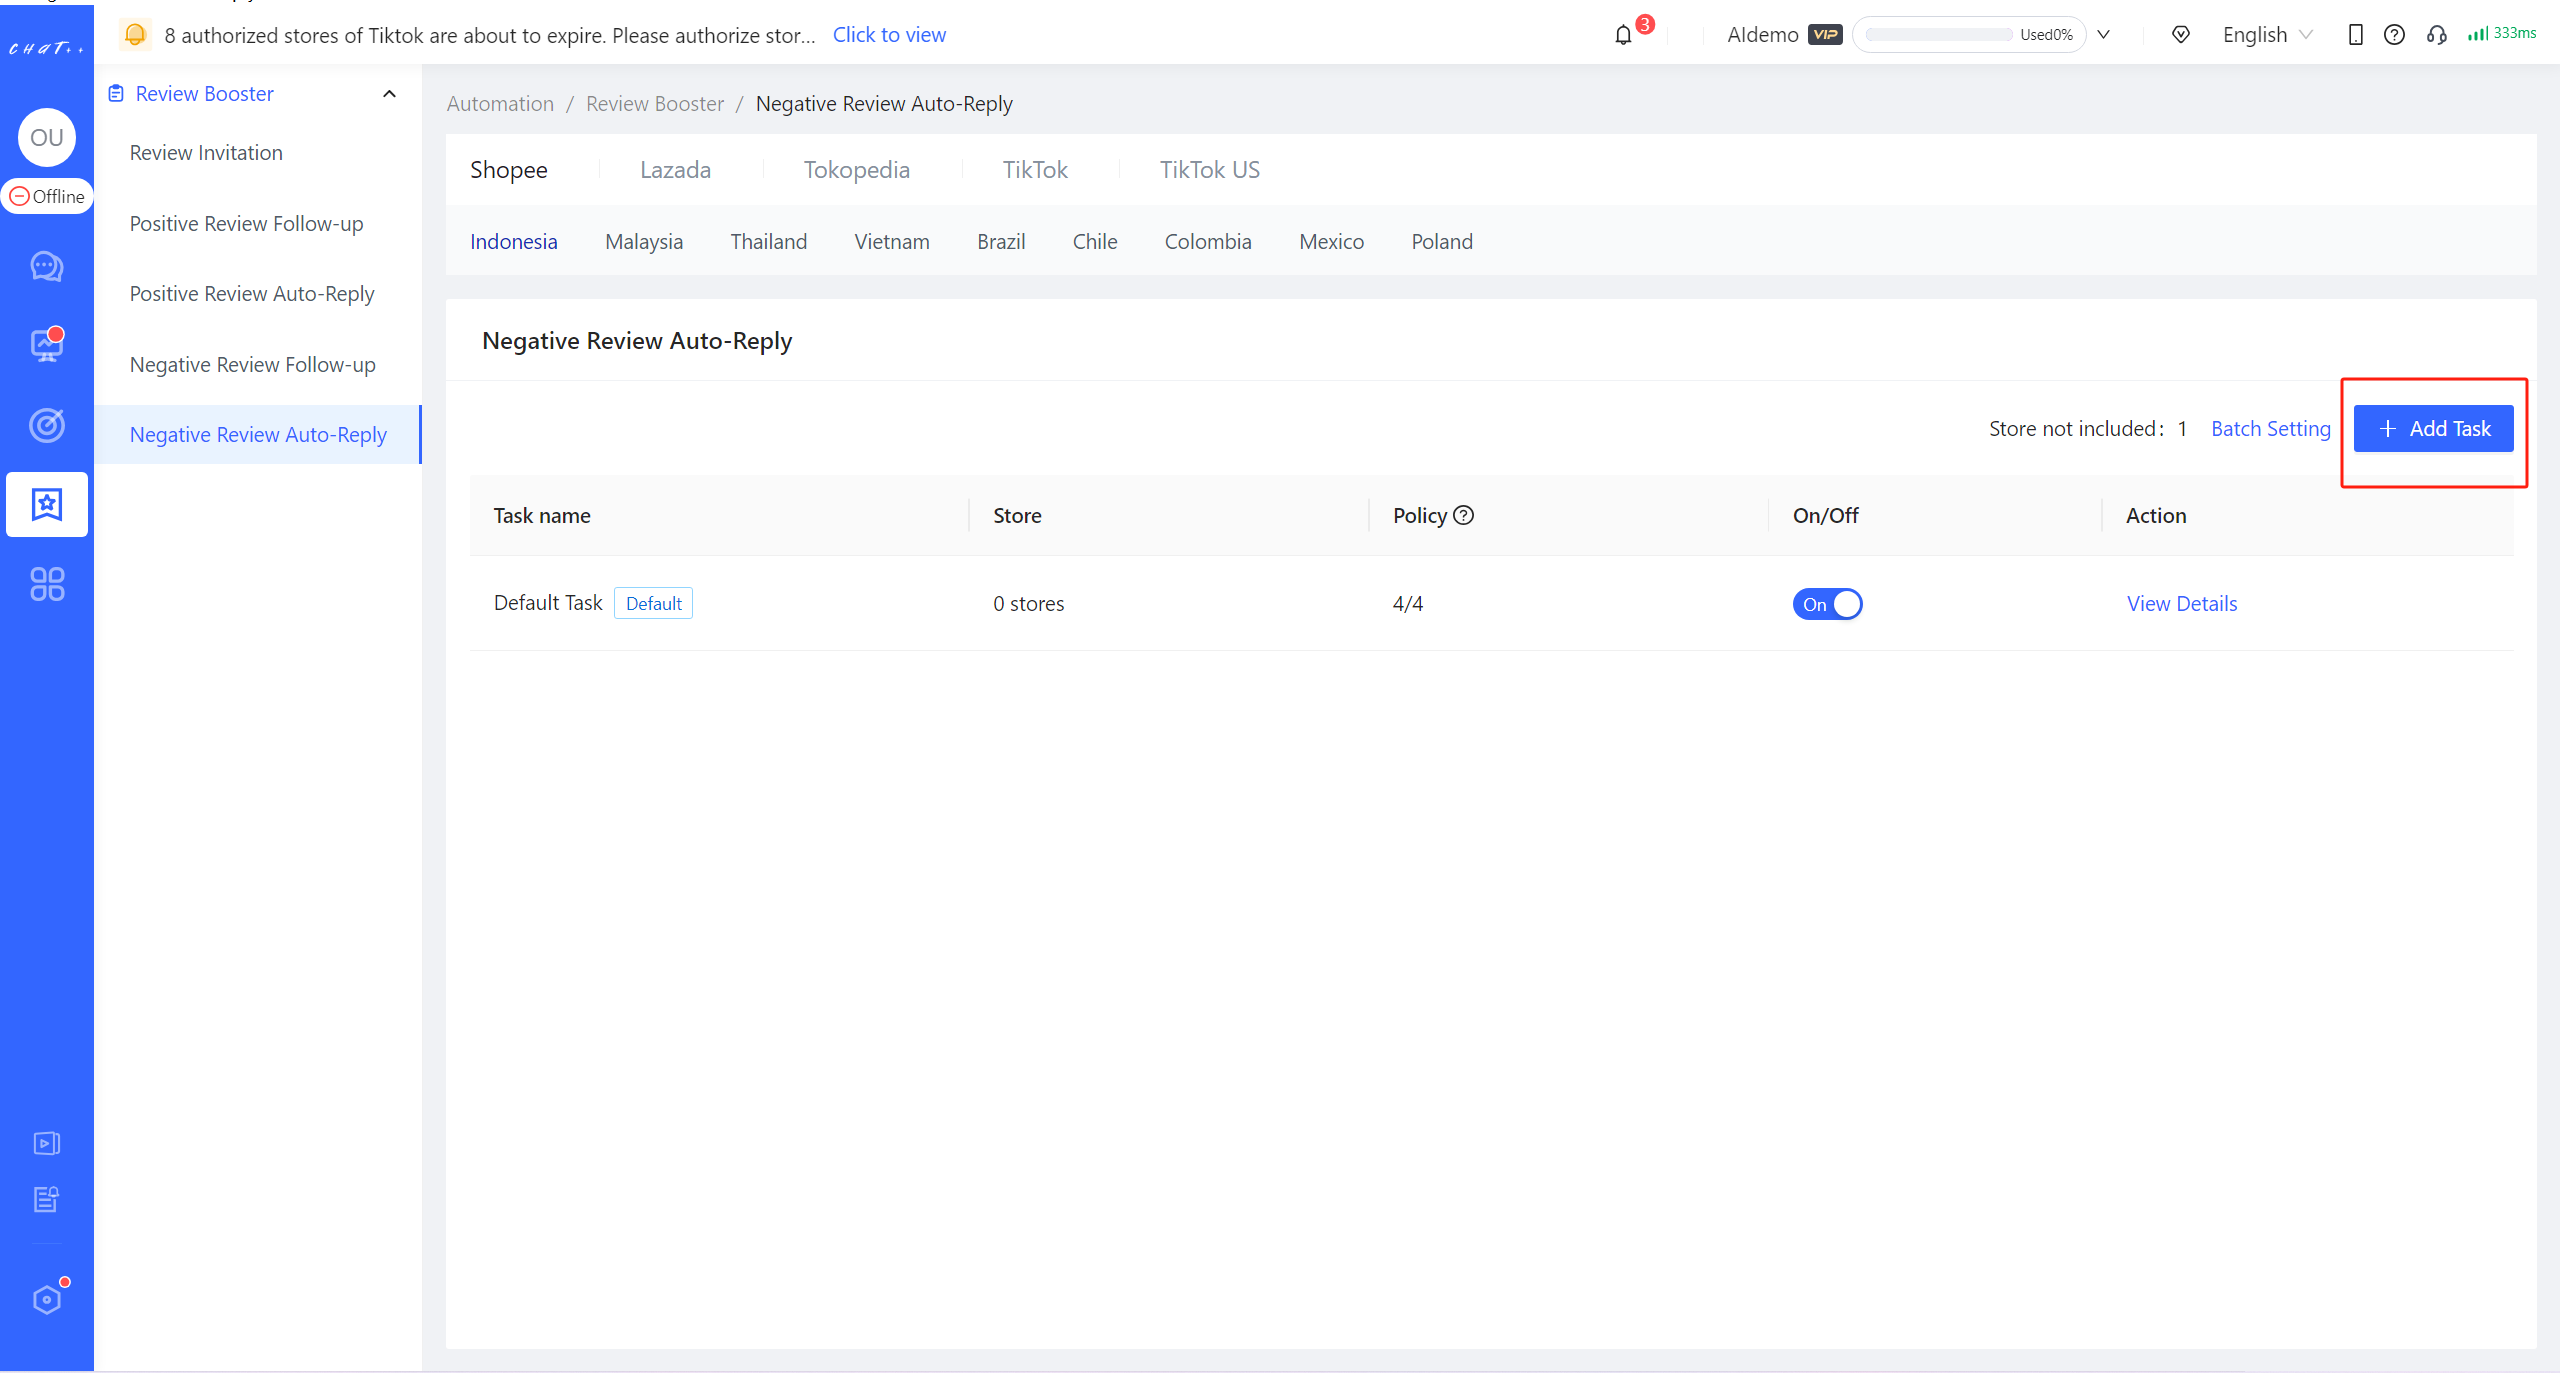Expand the usage account dropdown arrow
Image resolution: width=2560 pixels, height=1373 pixels.
pyautogui.click(x=2103, y=35)
